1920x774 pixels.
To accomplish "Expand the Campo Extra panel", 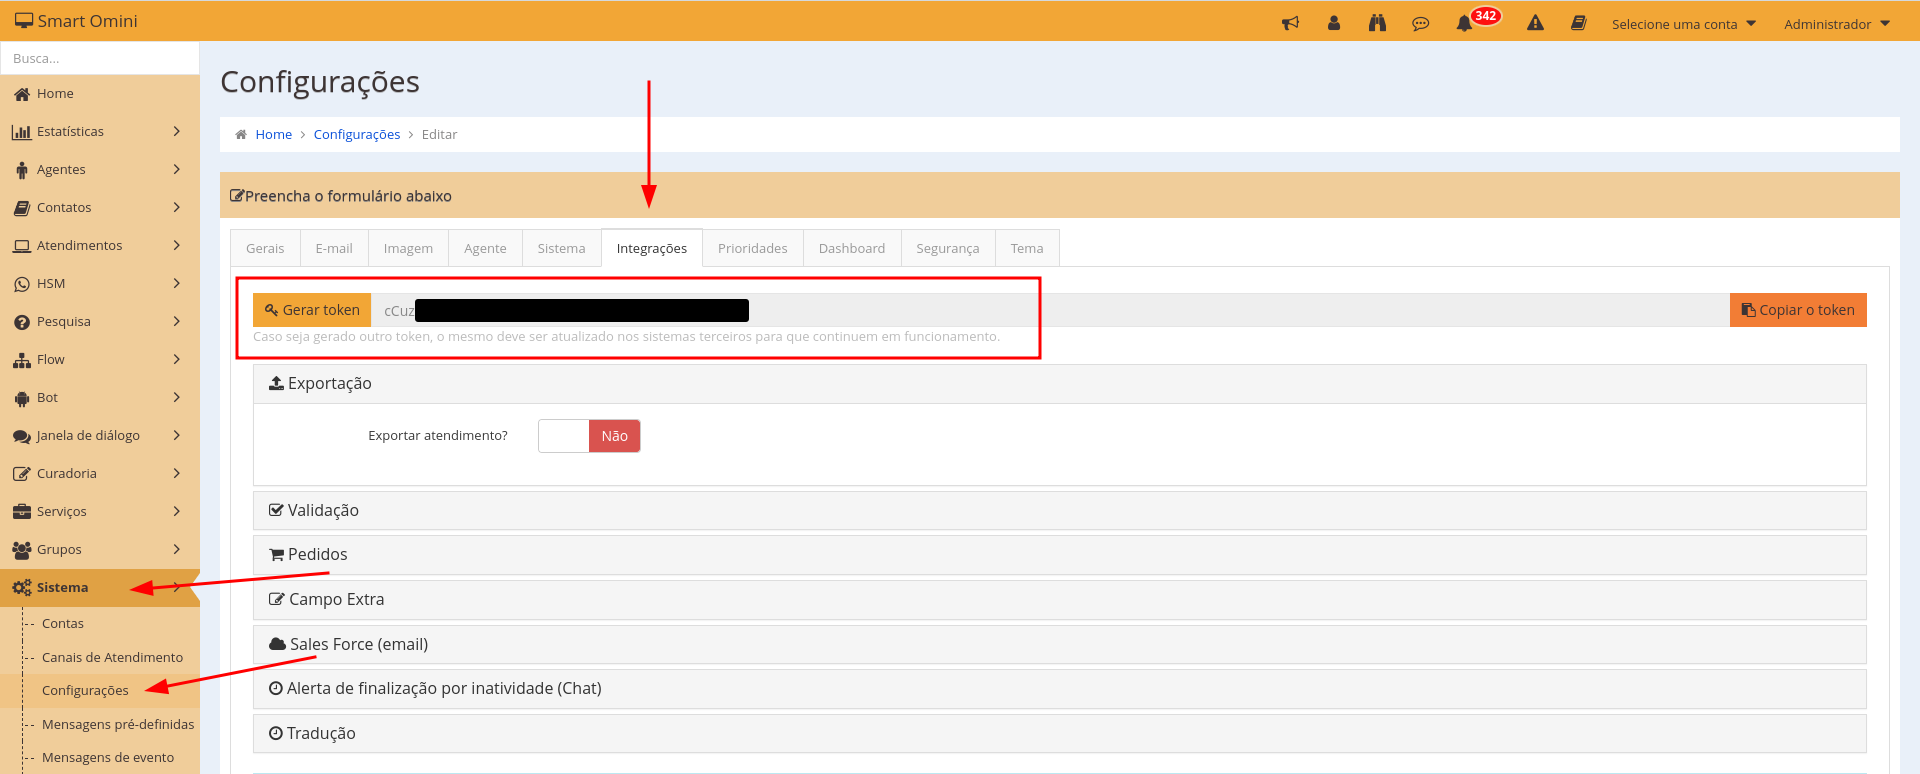I will point(336,599).
